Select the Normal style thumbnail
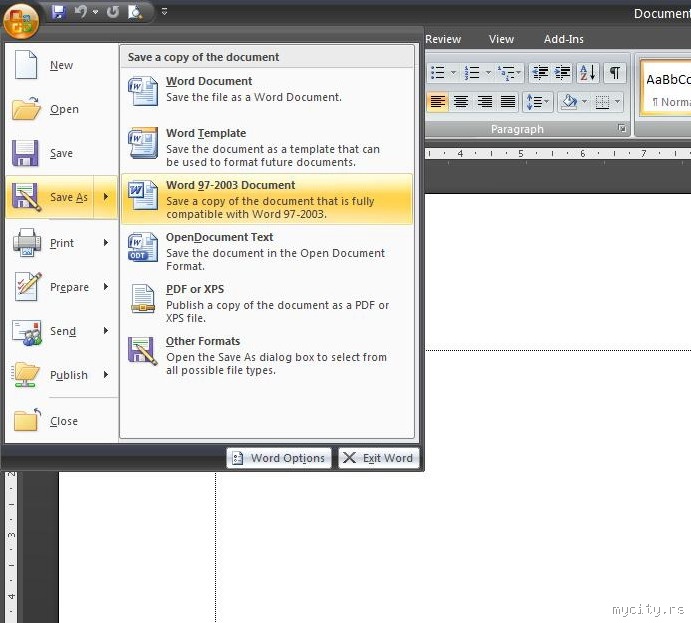Image resolution: width=691 pixels, height=623 pixels. coord(666,89)
